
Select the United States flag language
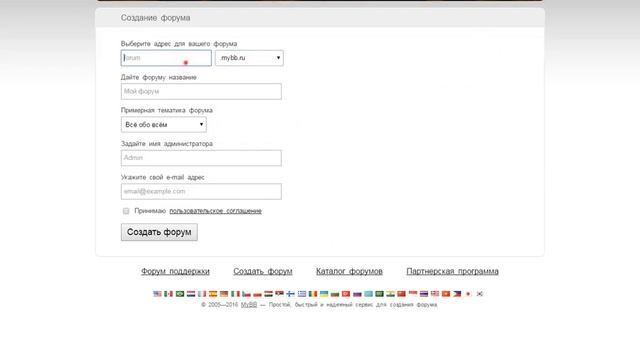click(157, 294)
